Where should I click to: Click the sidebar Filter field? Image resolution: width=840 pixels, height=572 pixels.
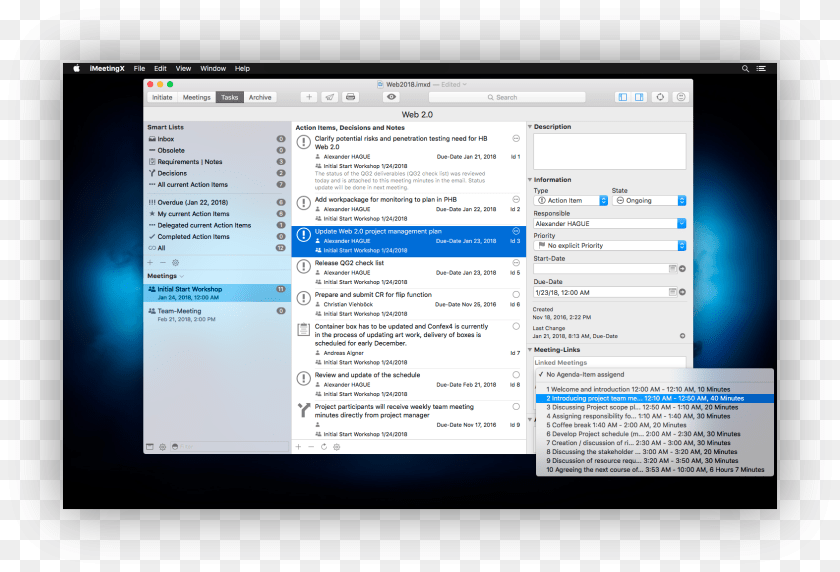coord(229,447)
